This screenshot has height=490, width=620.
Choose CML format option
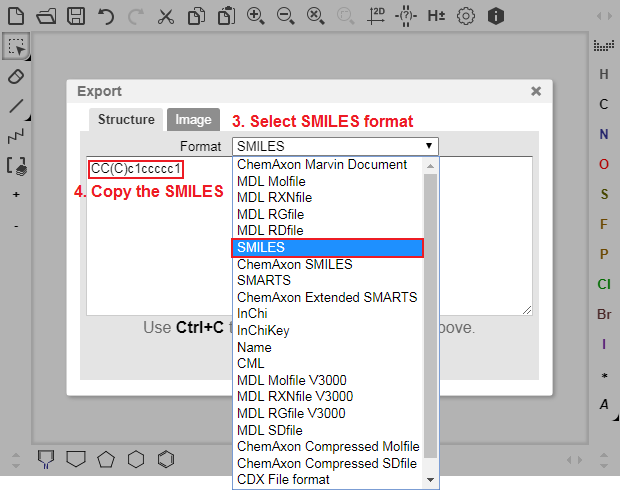click(x=328, y=363)
